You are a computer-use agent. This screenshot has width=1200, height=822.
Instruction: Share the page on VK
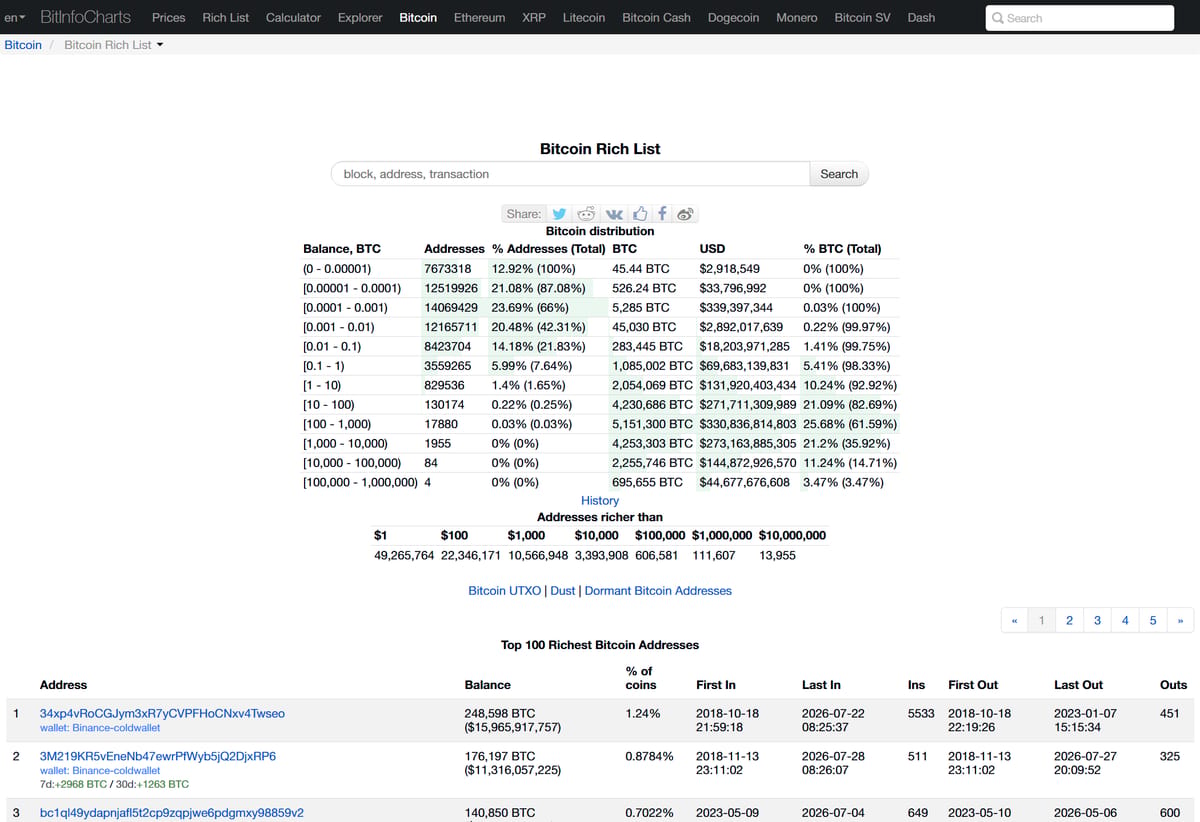pyautogui.click(x=614, y=214)
